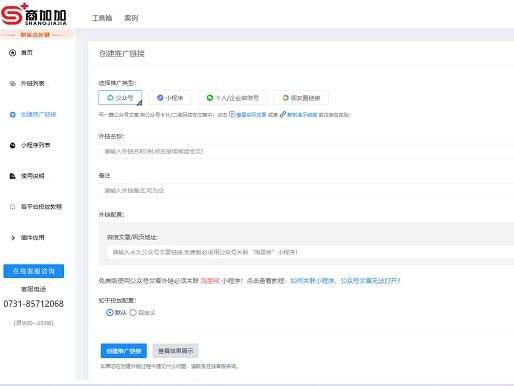Click the 创建推广链接 sidebar icon
This screenshot has height=386, width=514.
[x=13, y=115]
